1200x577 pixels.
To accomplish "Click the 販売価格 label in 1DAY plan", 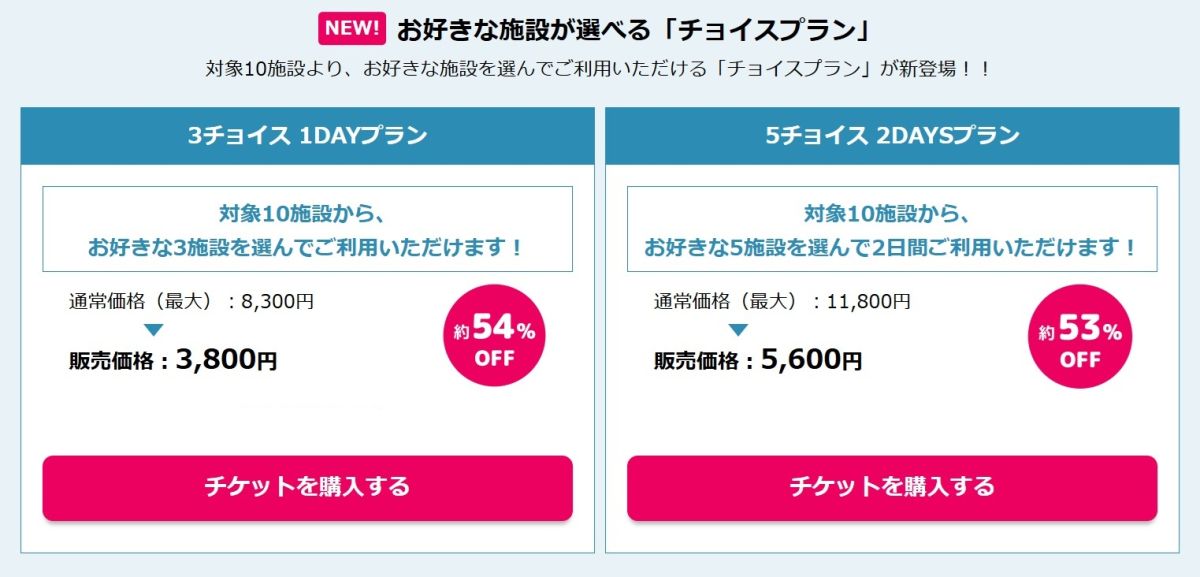I will click(112, 362).
